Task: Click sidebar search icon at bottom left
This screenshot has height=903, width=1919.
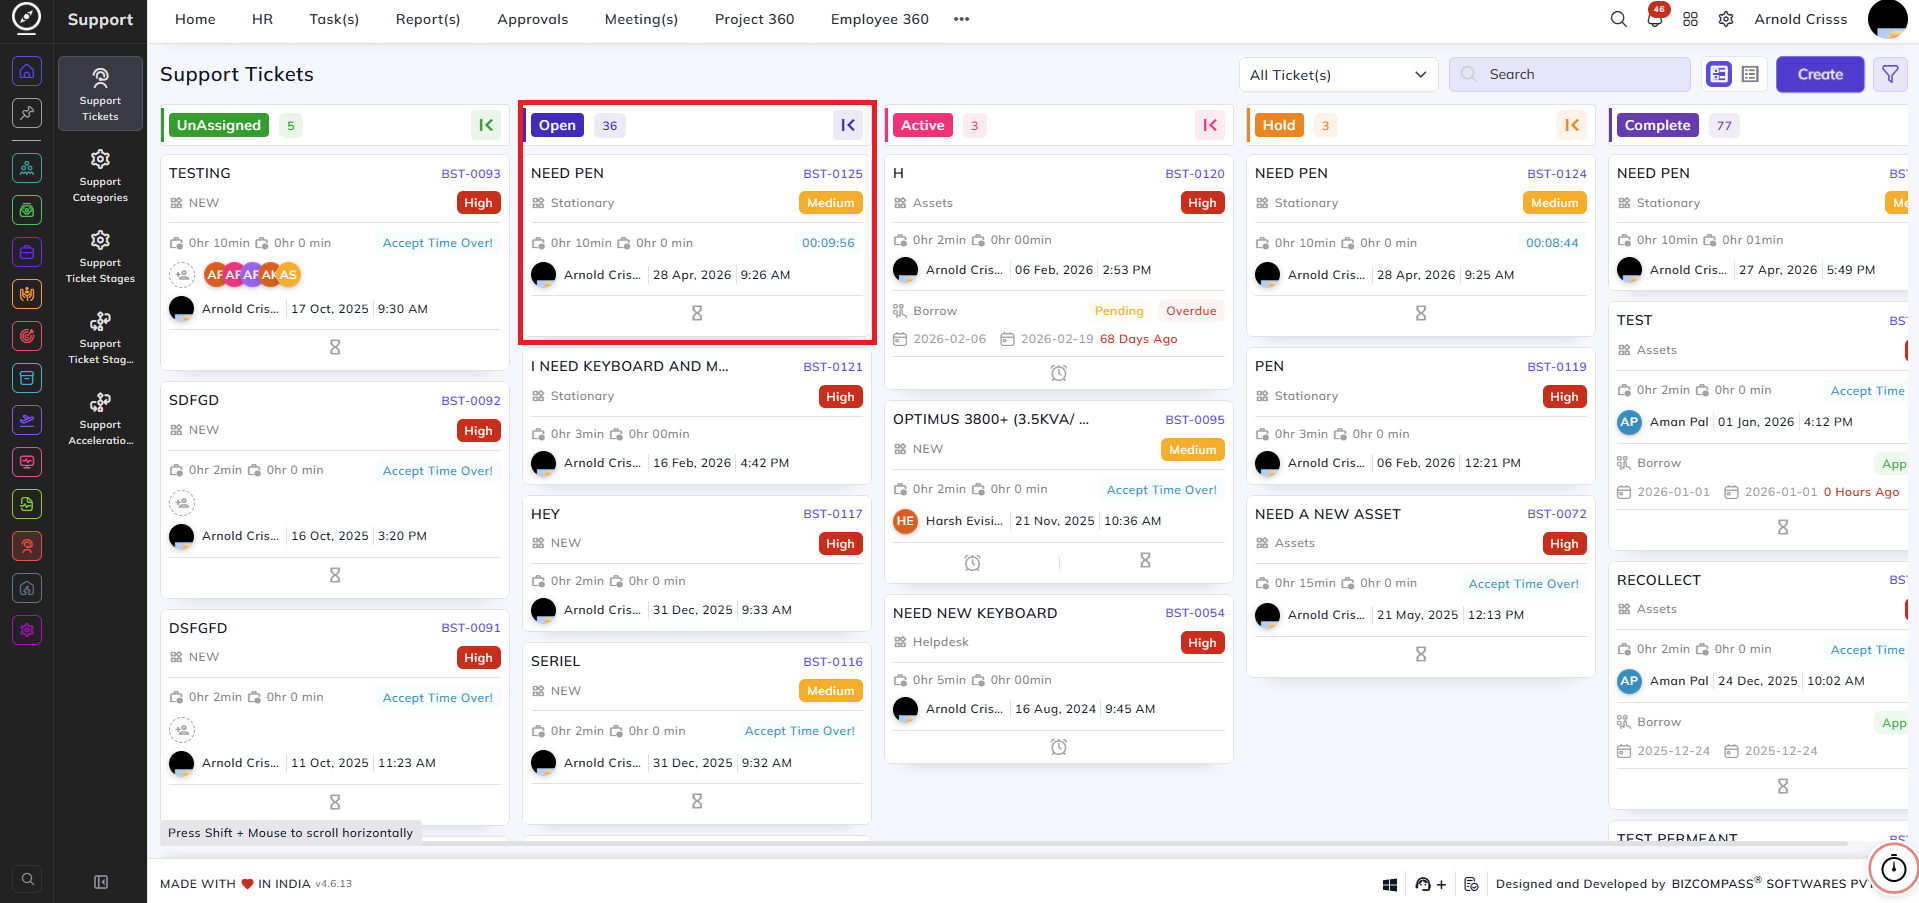Action: click(28, 879)
